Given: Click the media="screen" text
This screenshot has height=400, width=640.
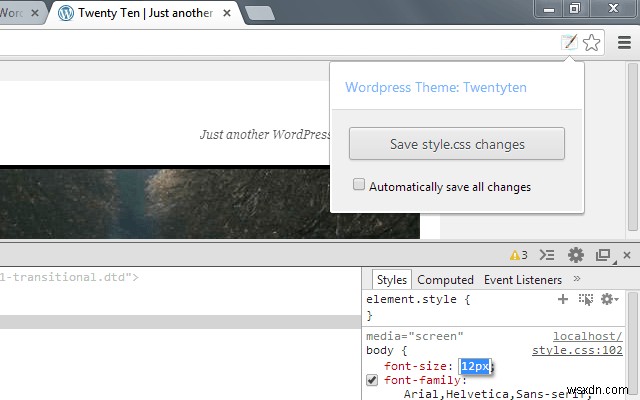Looking at the screenshot, I should [x=415, y=336].
